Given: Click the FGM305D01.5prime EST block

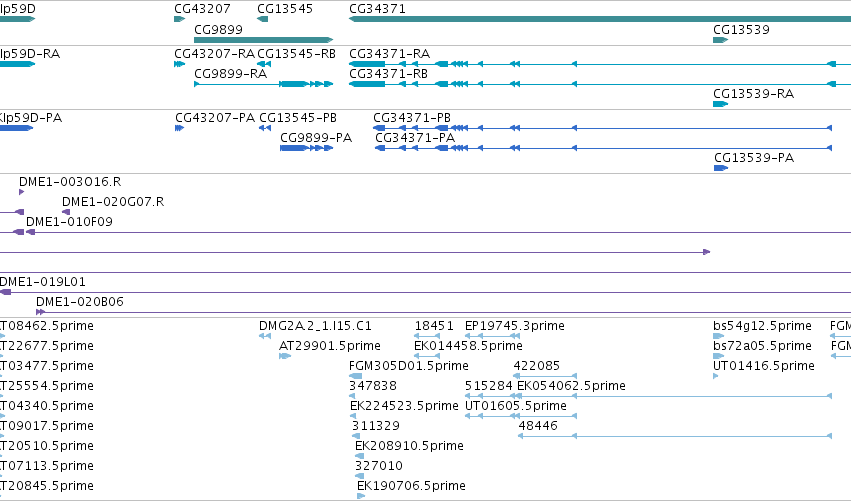Looking at the screenshot, I should pos(355,376).
